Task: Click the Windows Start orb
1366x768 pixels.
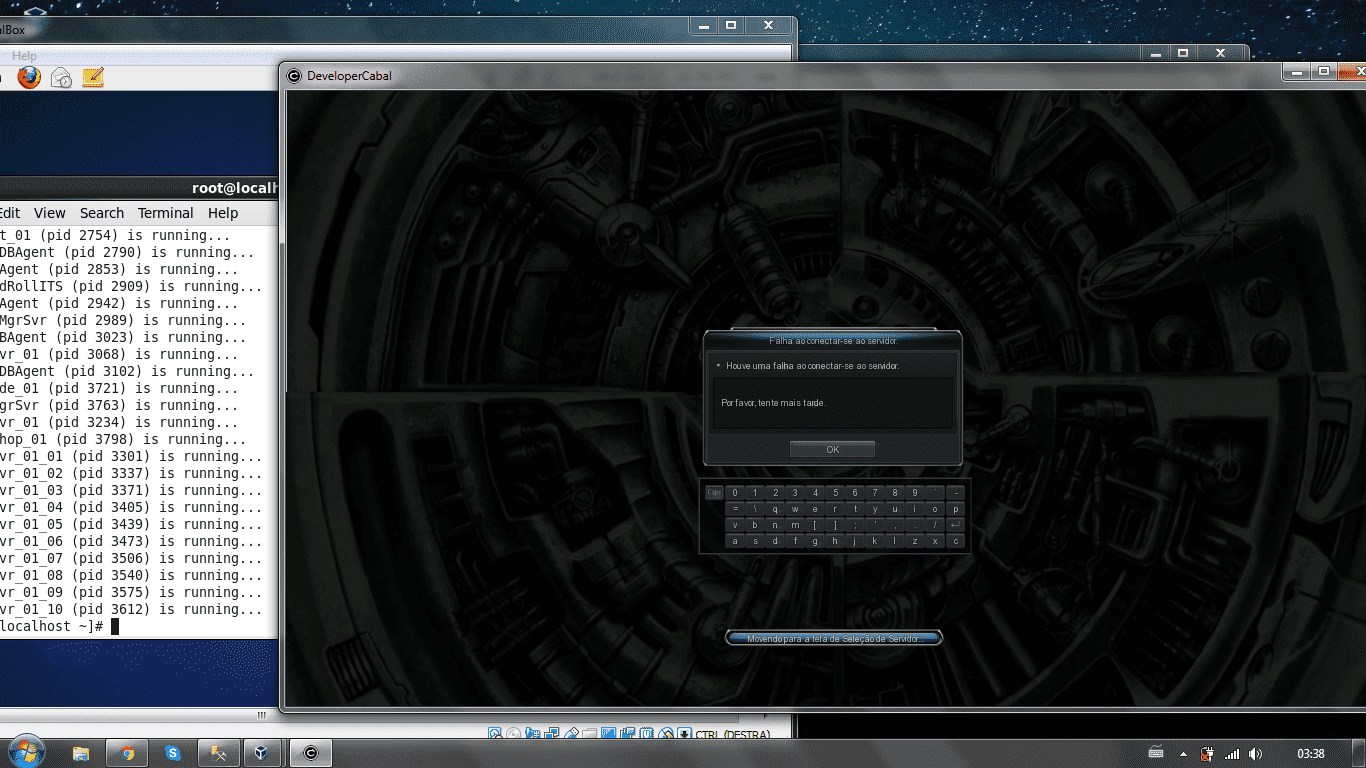Action: tap(25, 752)
